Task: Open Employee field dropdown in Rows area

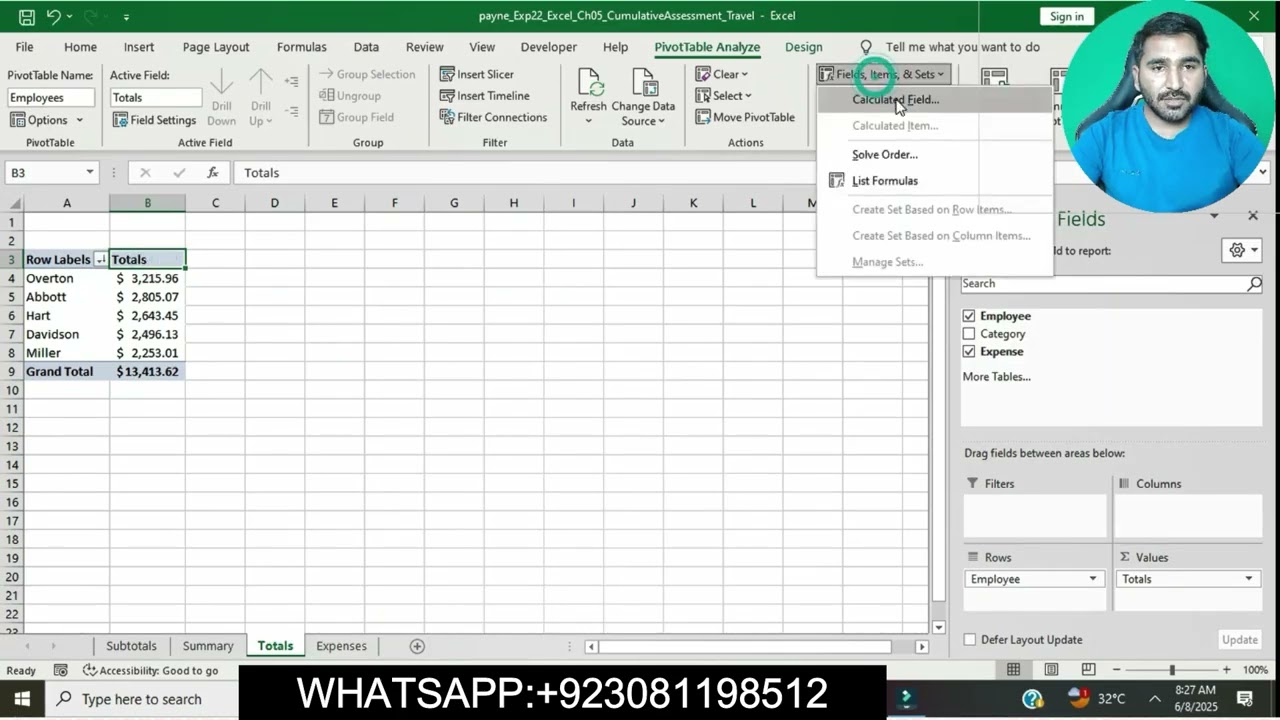Action: coord(1092,579)
